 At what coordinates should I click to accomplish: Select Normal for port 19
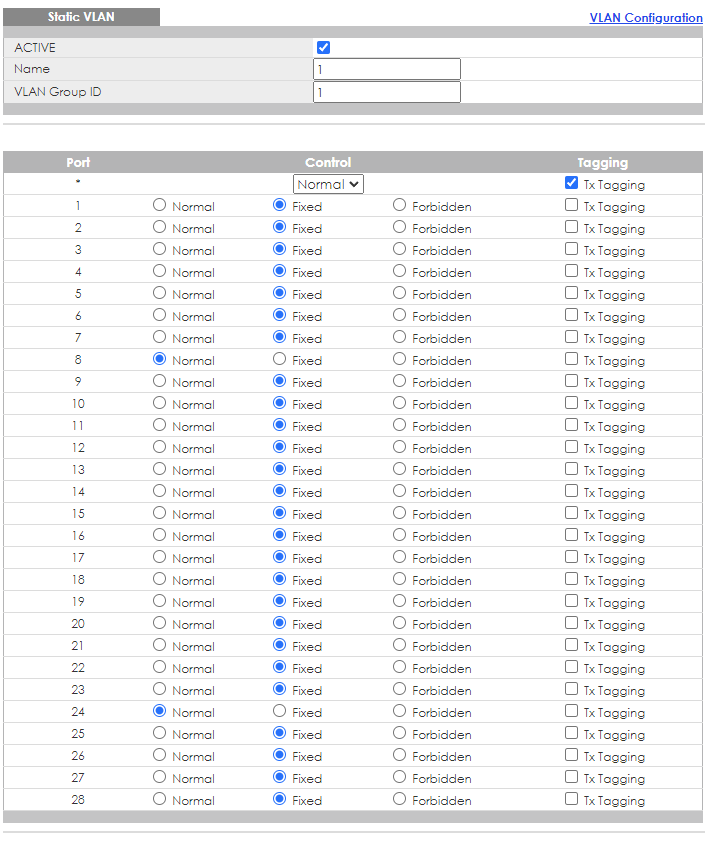click(159, 601)
